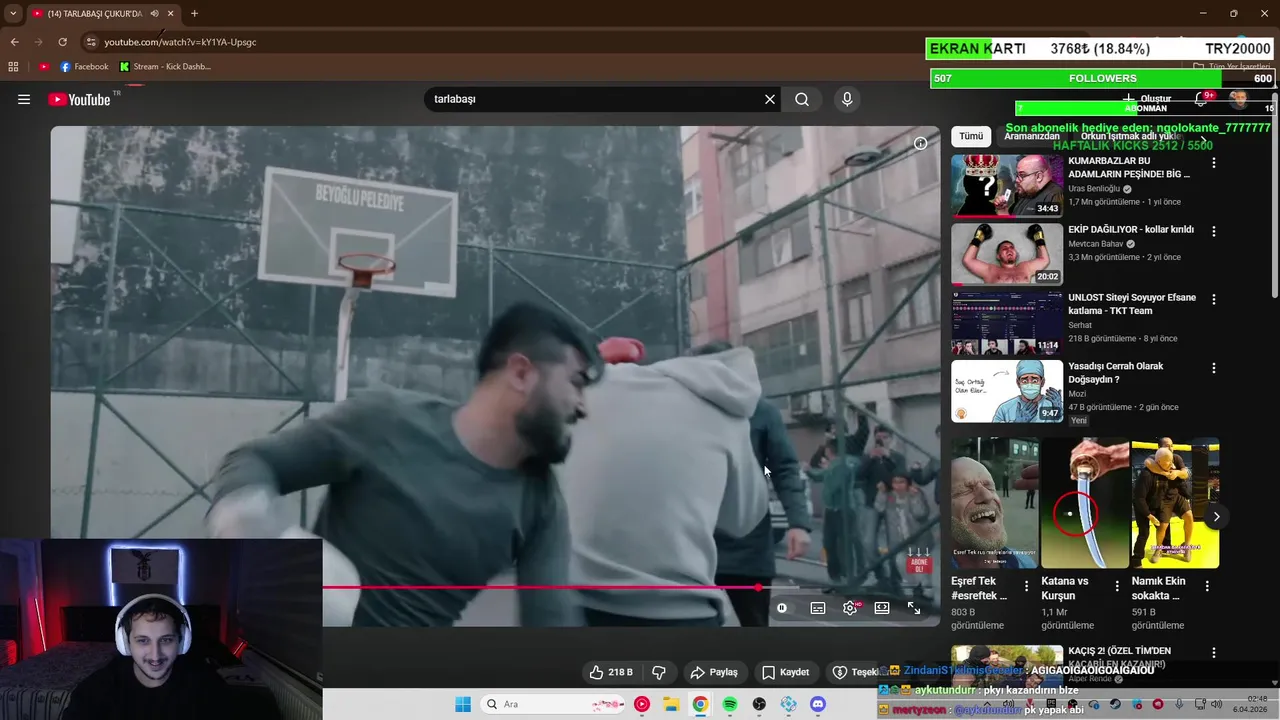Screen dimensions: 1280x720
Task: Open 'KUMARBAZLAR BU ADAMLARIN PEŞİNDE' video thumbnail
Action: pyautogui.click(x=1007, y=185)
